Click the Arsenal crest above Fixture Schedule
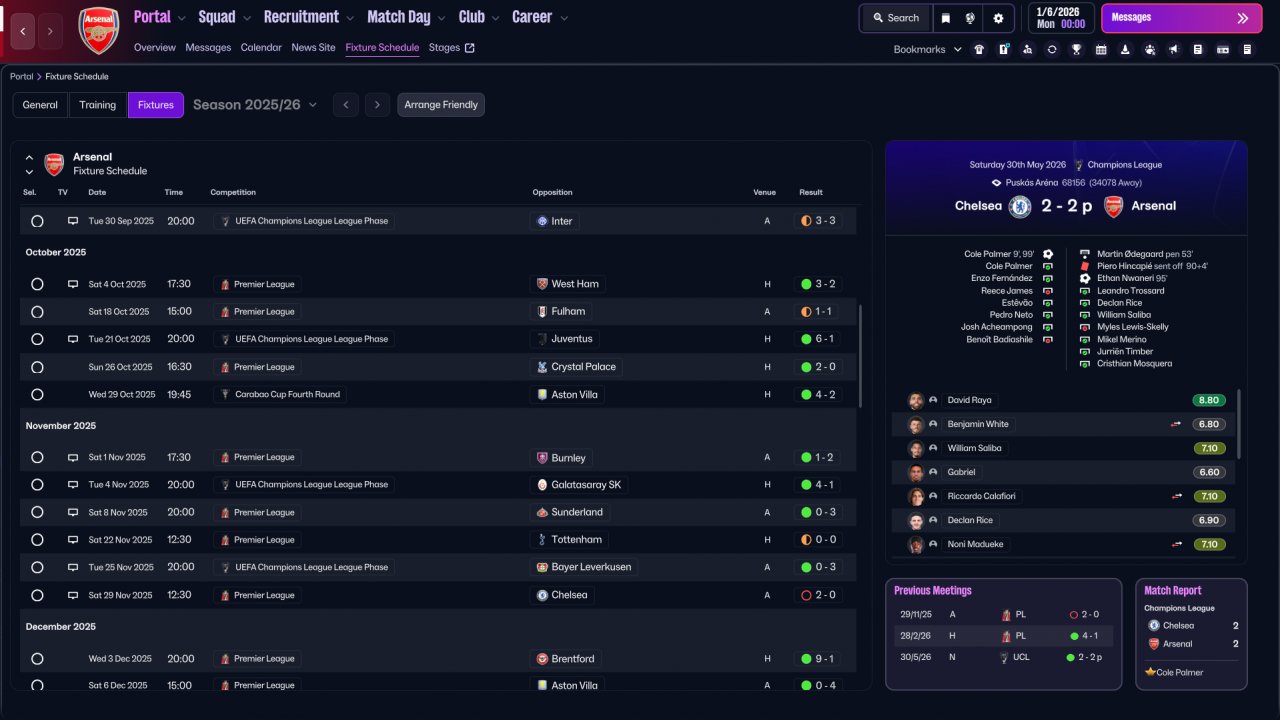1280x720 pixels. coord(54,164)
